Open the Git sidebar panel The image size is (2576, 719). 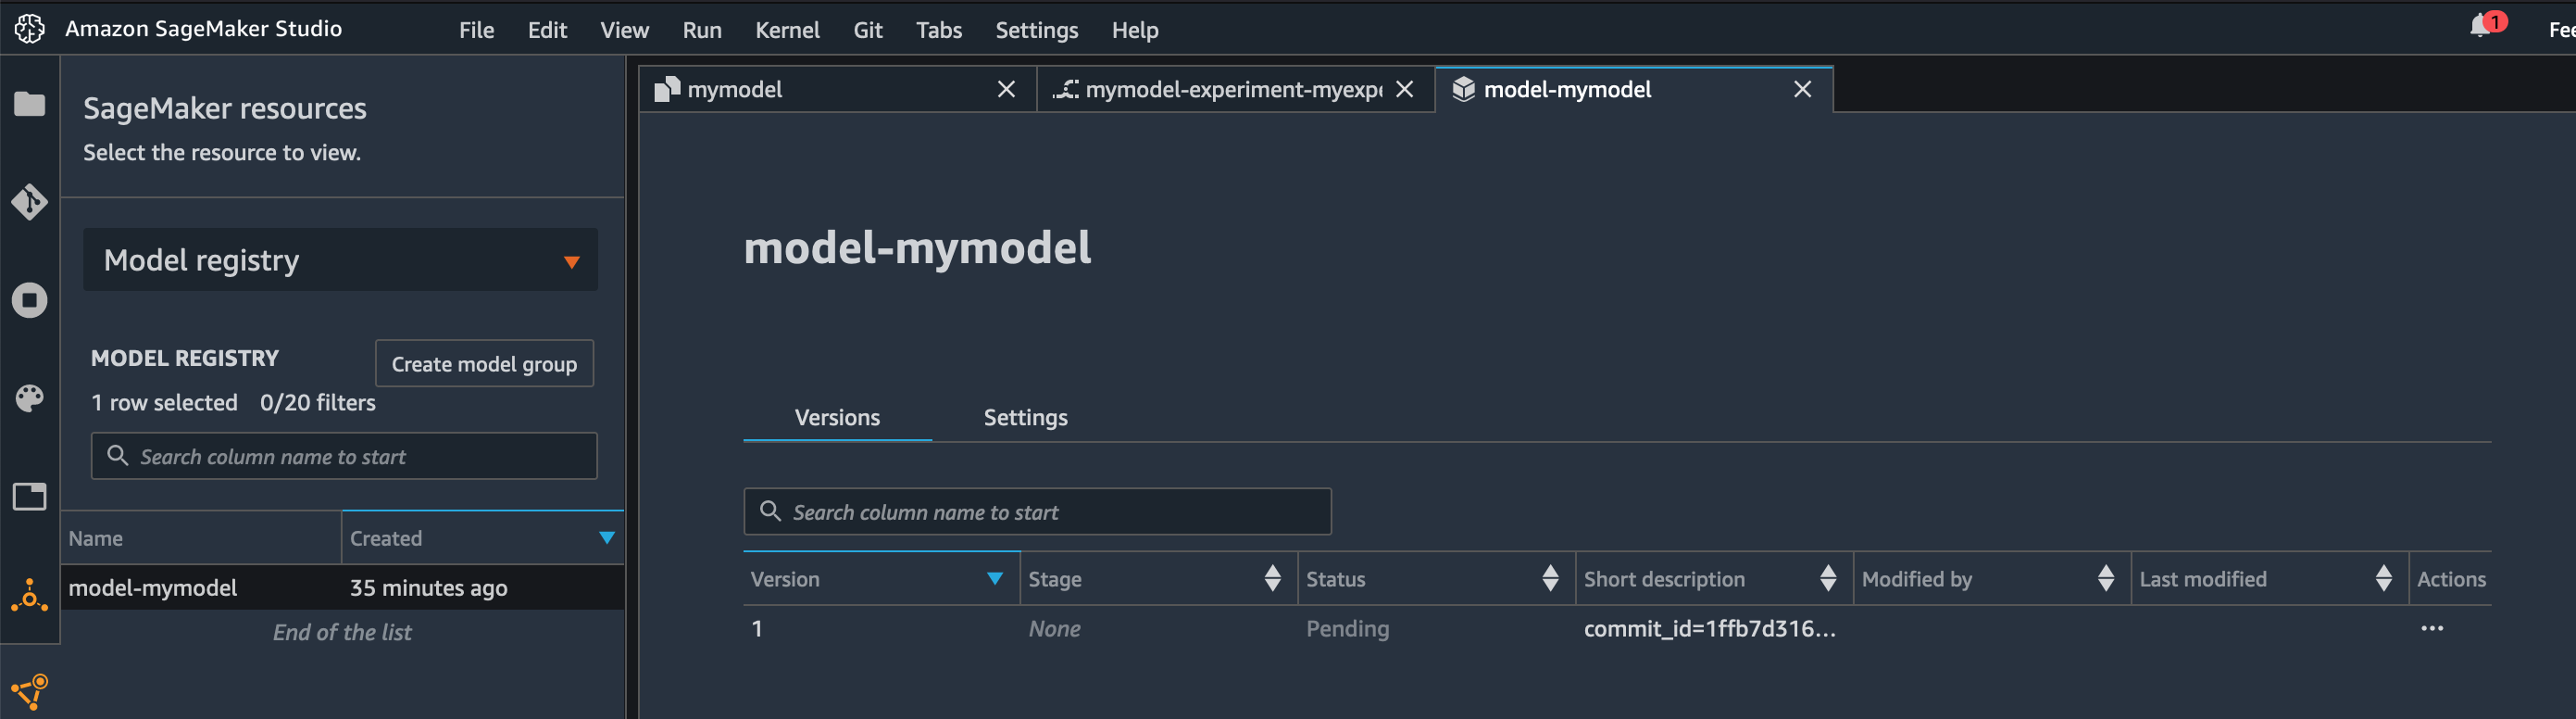(x=29, y=202)
